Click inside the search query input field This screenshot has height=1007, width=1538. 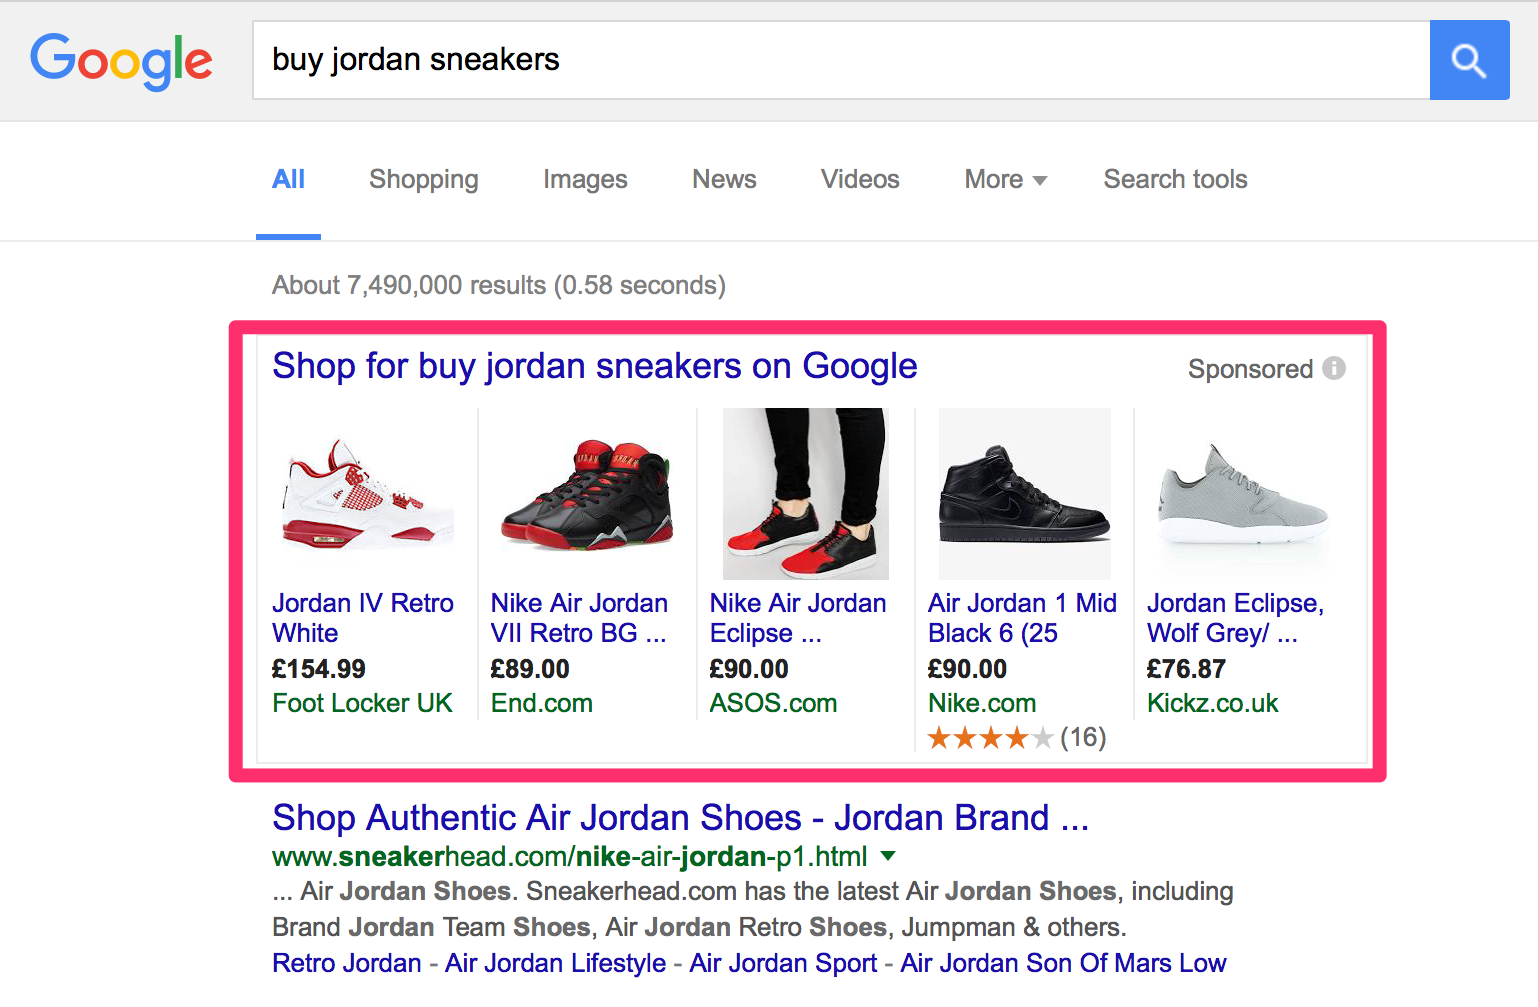tap(700, 60)
